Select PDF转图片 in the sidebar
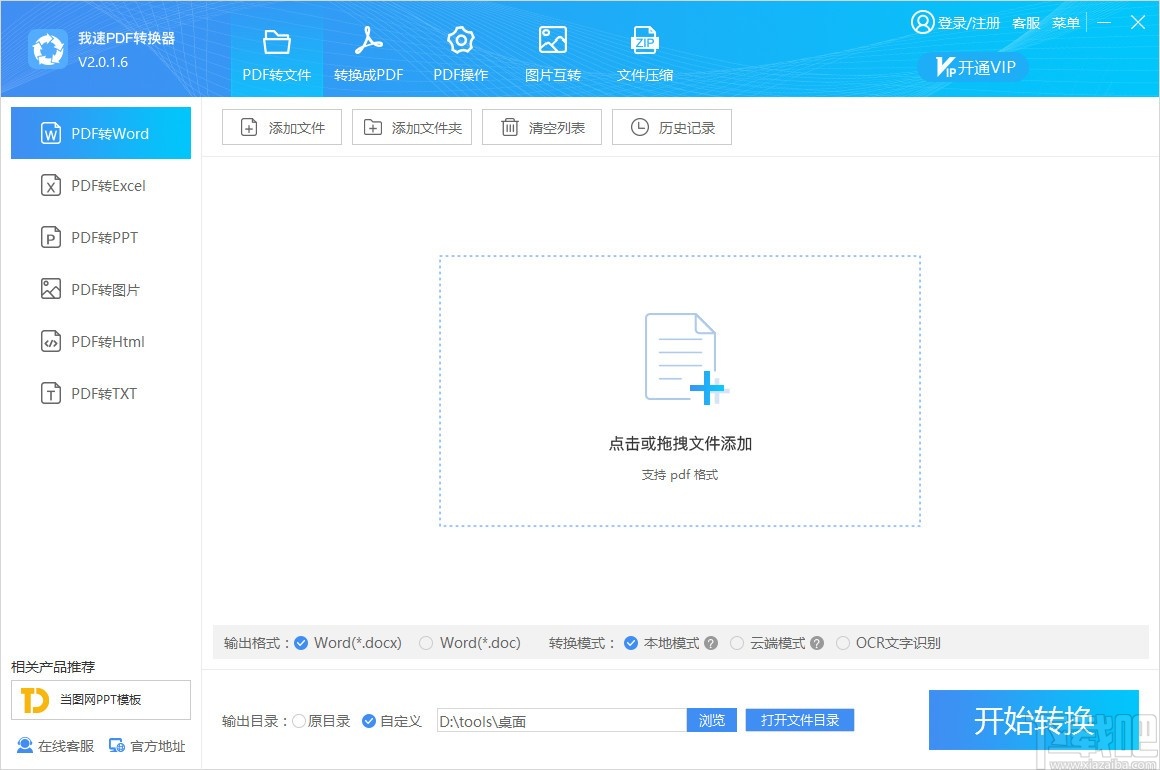 [100, 289]
